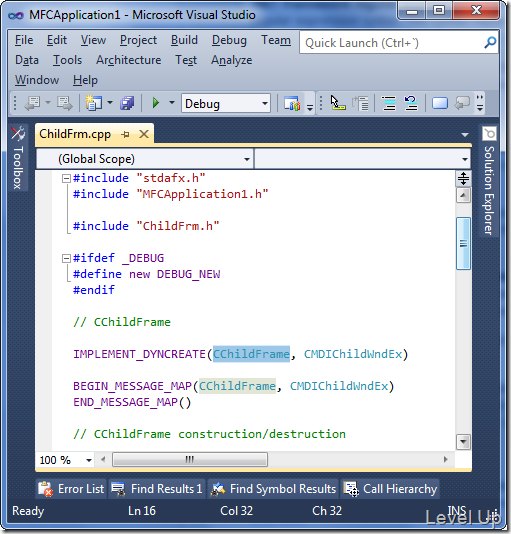Viewport: 511px width, 534px height.
Task: Open the Architecture menu
Action: point(128,60)
